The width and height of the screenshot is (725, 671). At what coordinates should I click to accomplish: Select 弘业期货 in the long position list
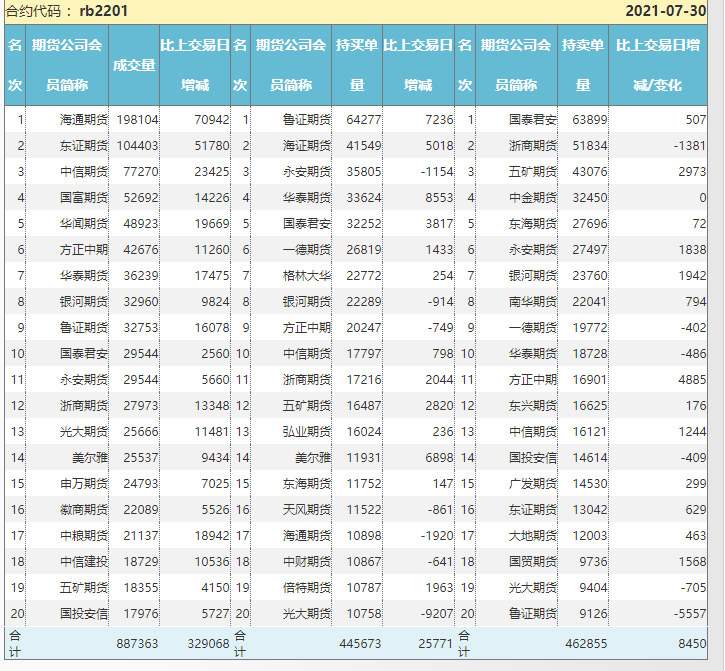point(307,432)
